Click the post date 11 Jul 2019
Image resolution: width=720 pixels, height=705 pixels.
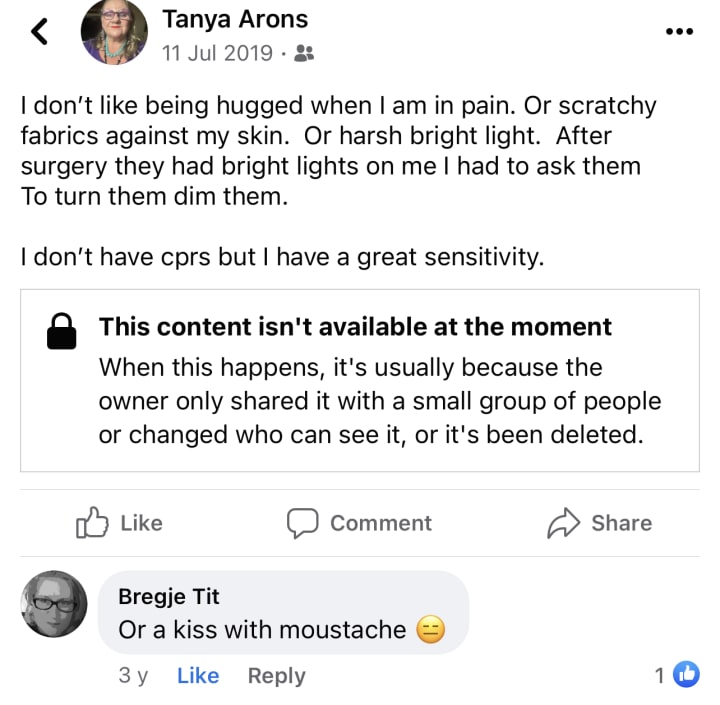[x=217, y=54]
